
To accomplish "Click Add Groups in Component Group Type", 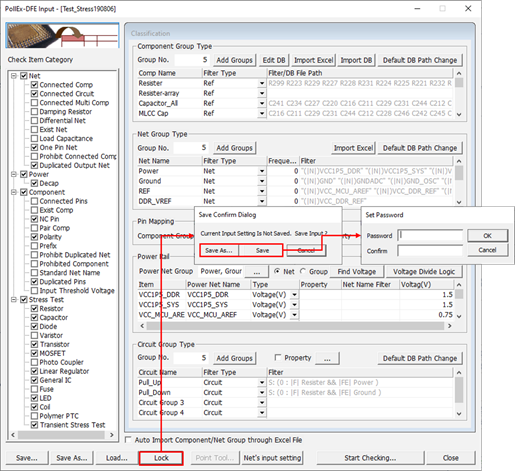I will (x=235, y=60).
